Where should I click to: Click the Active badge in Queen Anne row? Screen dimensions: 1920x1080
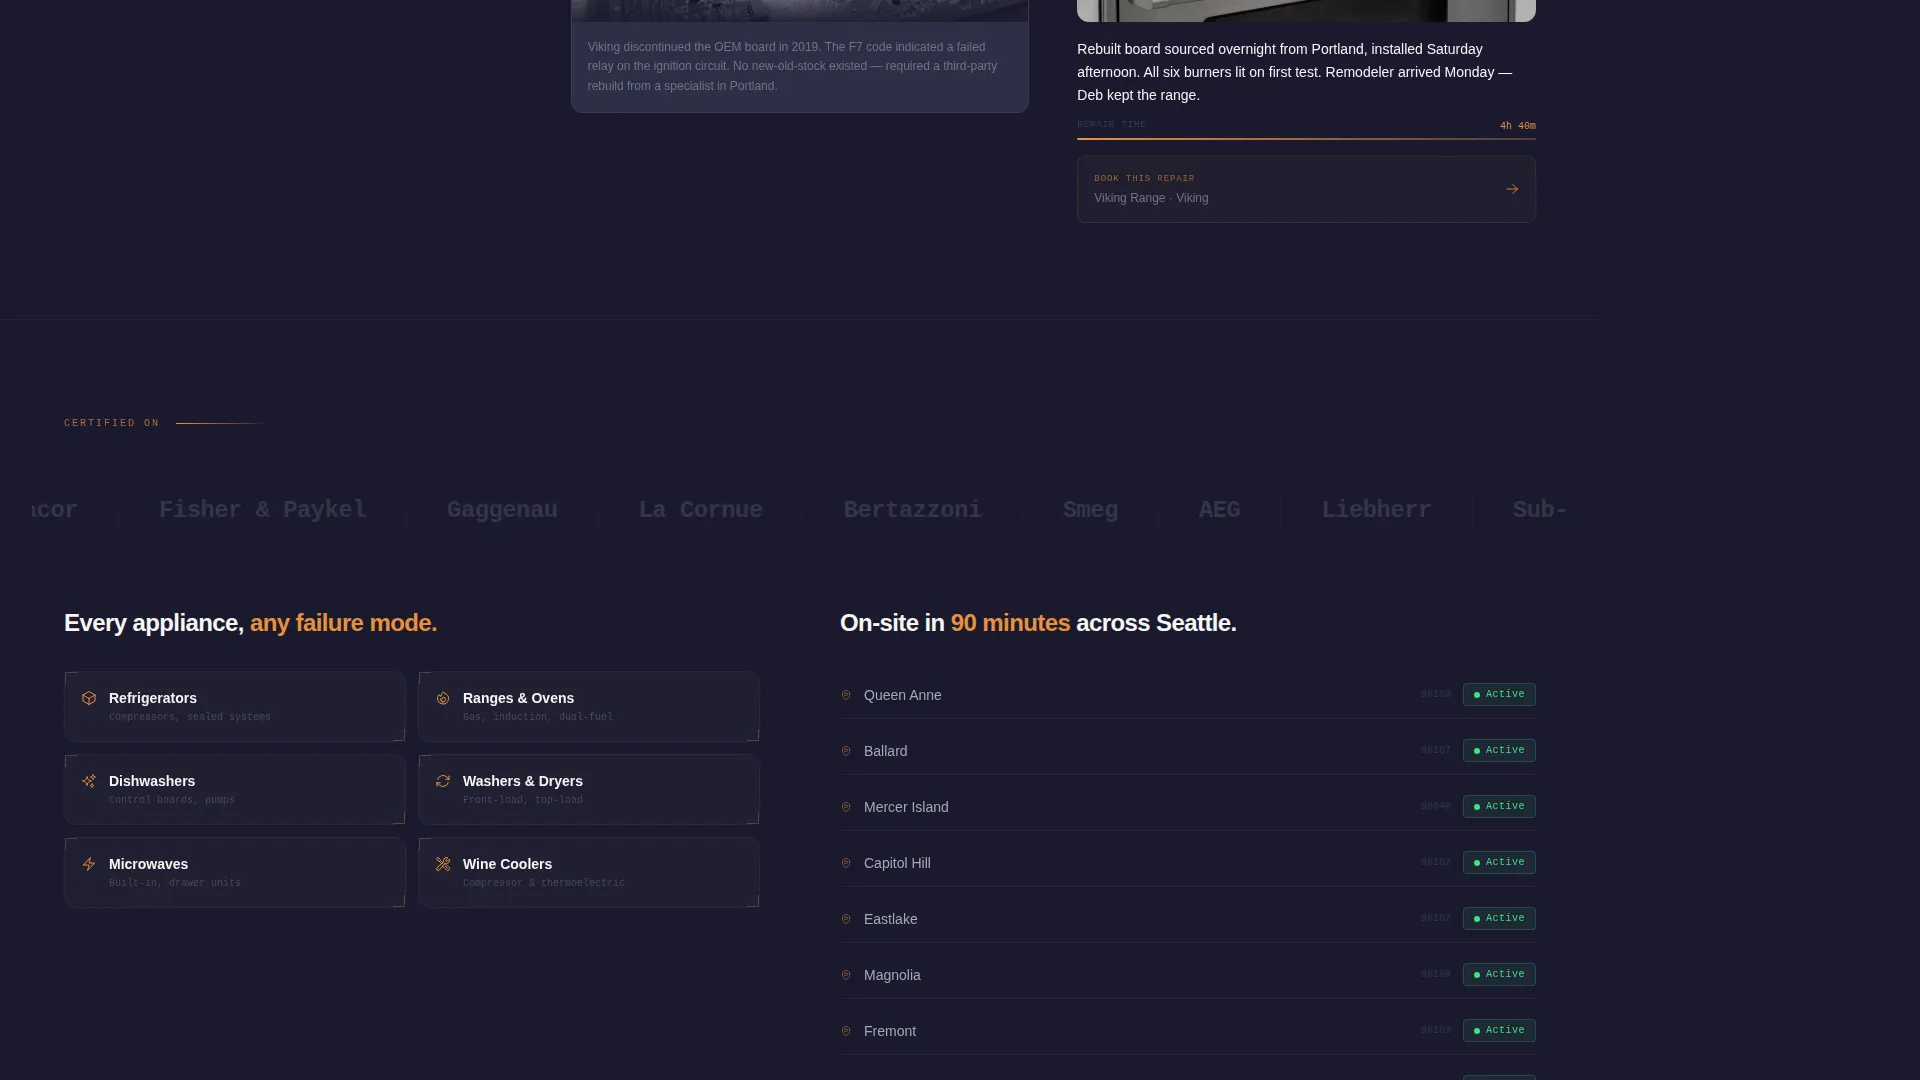(1499, 694)
